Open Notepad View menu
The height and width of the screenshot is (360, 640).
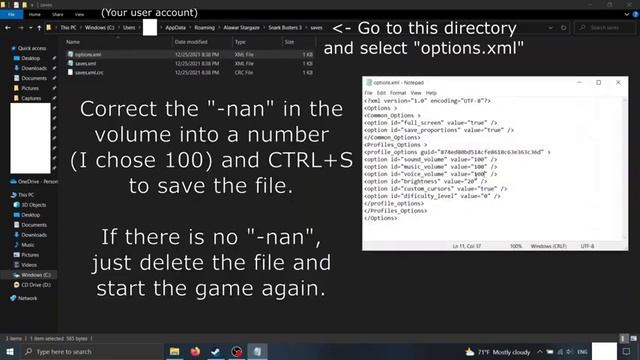pos(416,93)
